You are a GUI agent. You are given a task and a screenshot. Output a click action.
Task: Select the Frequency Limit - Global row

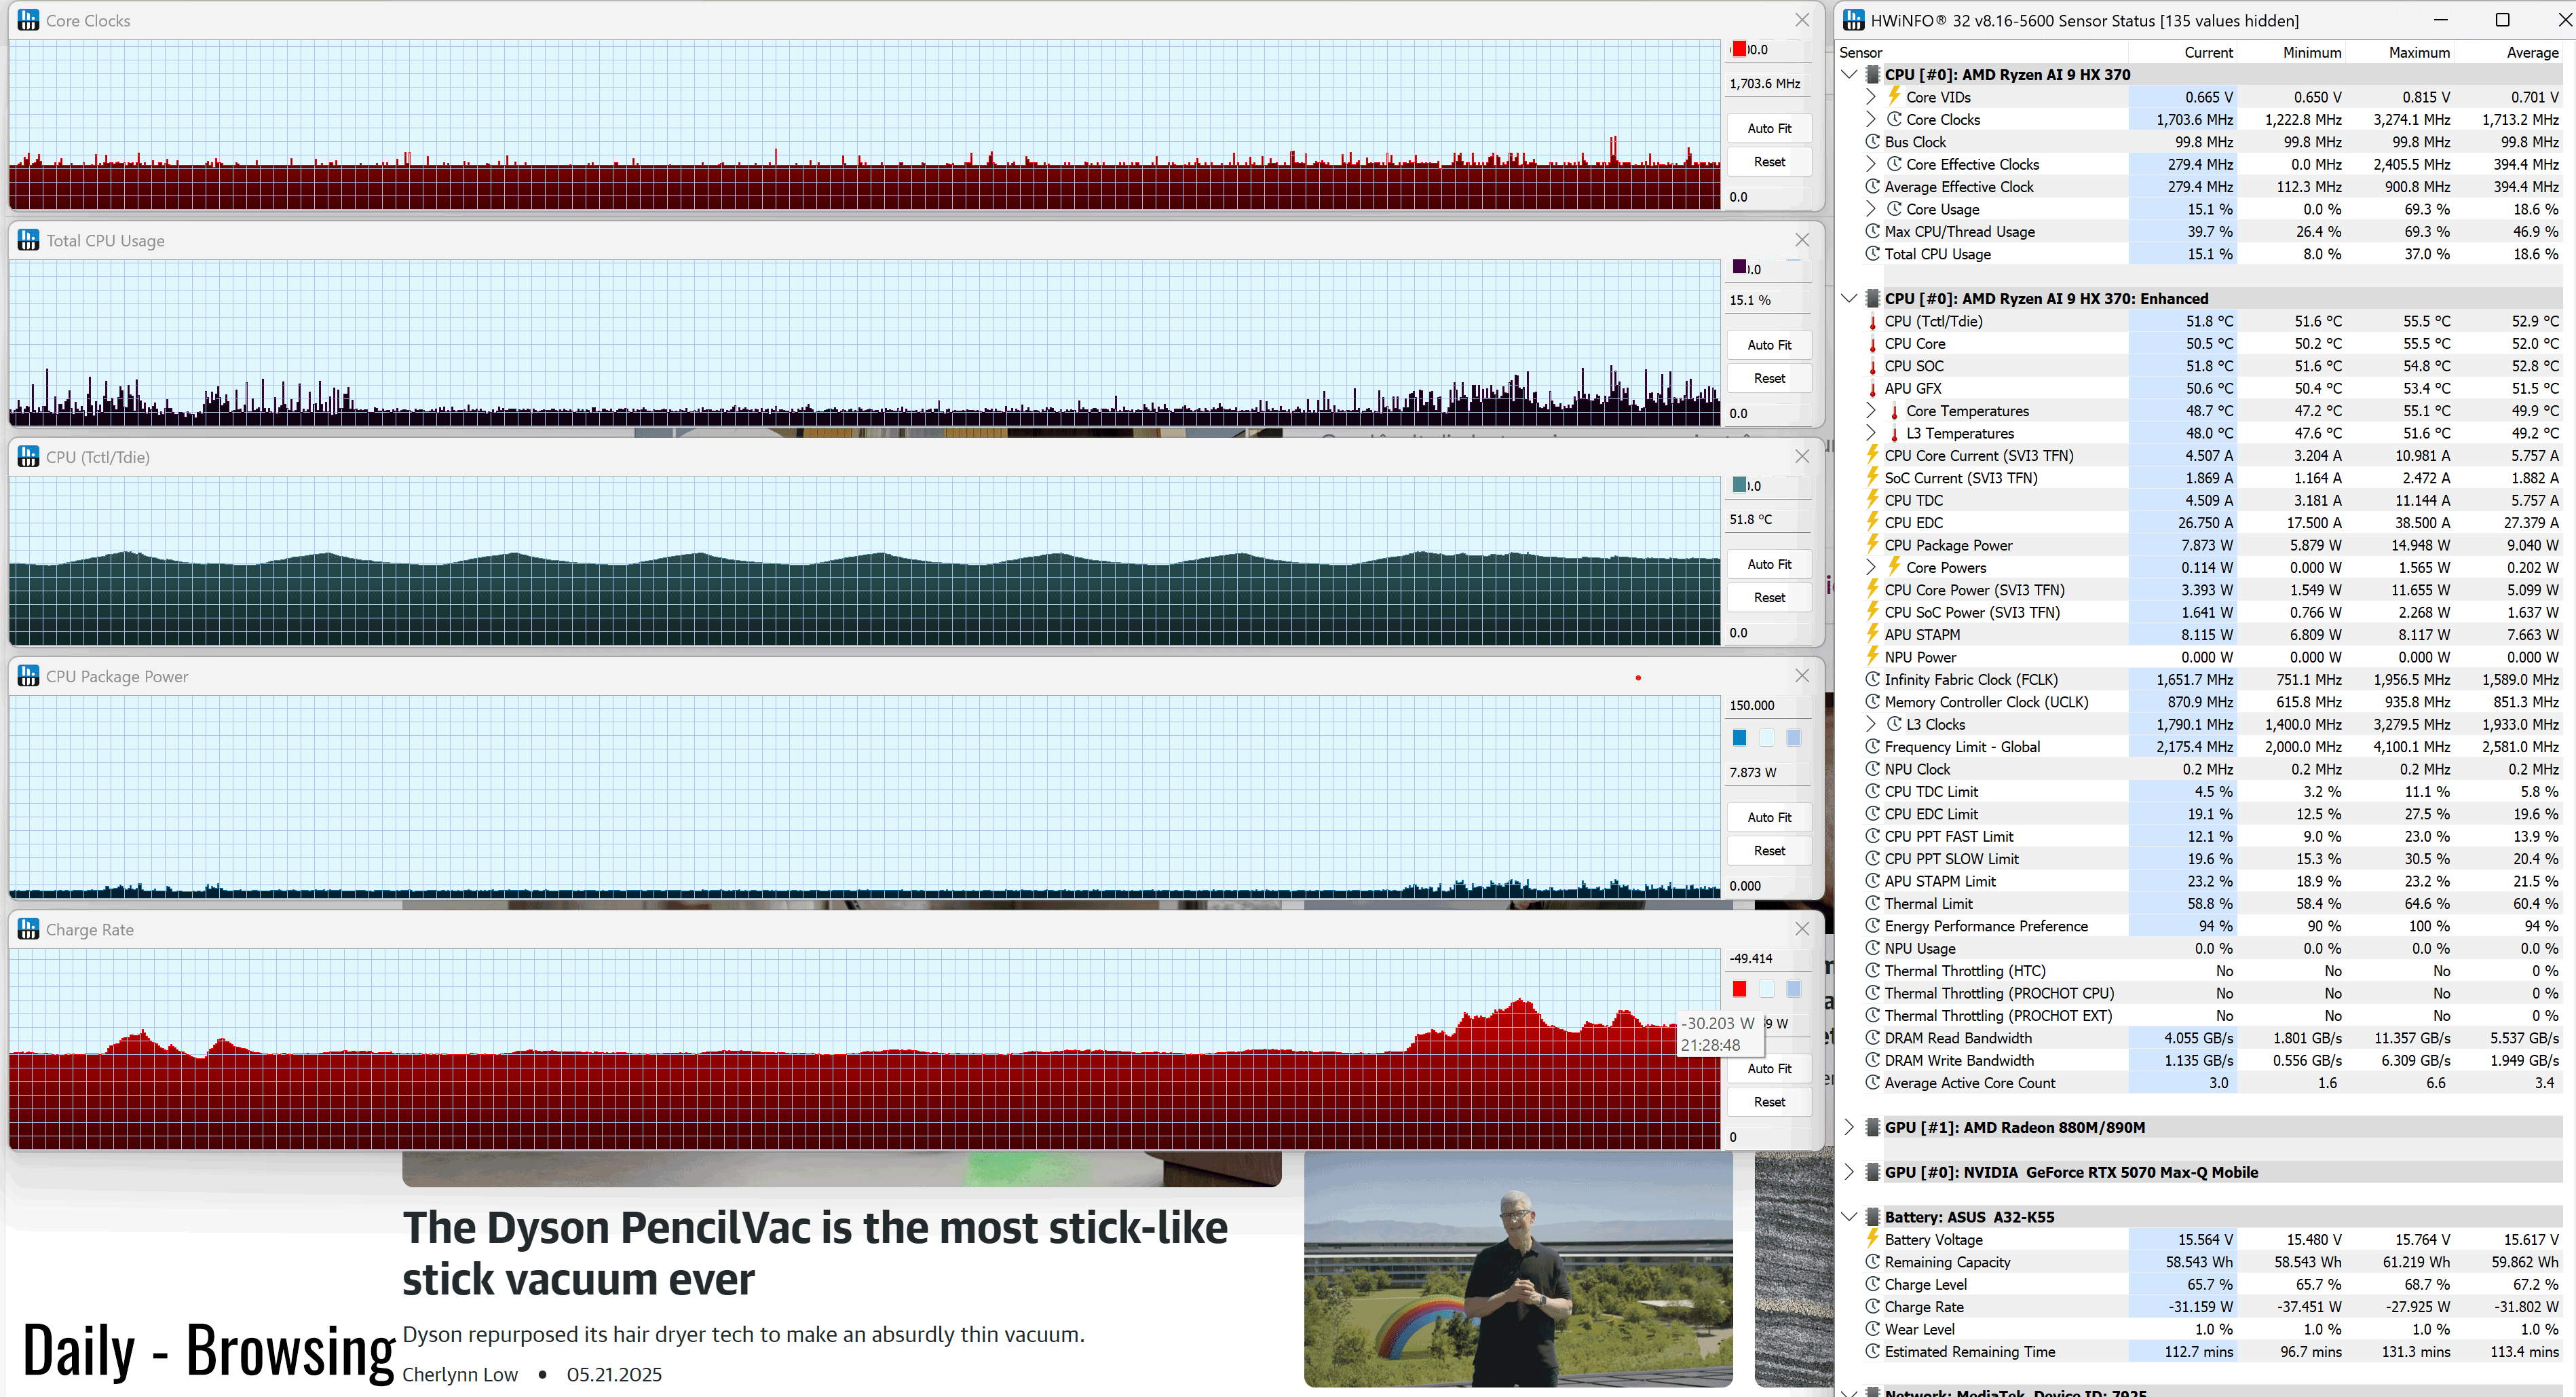(2200, 746)
